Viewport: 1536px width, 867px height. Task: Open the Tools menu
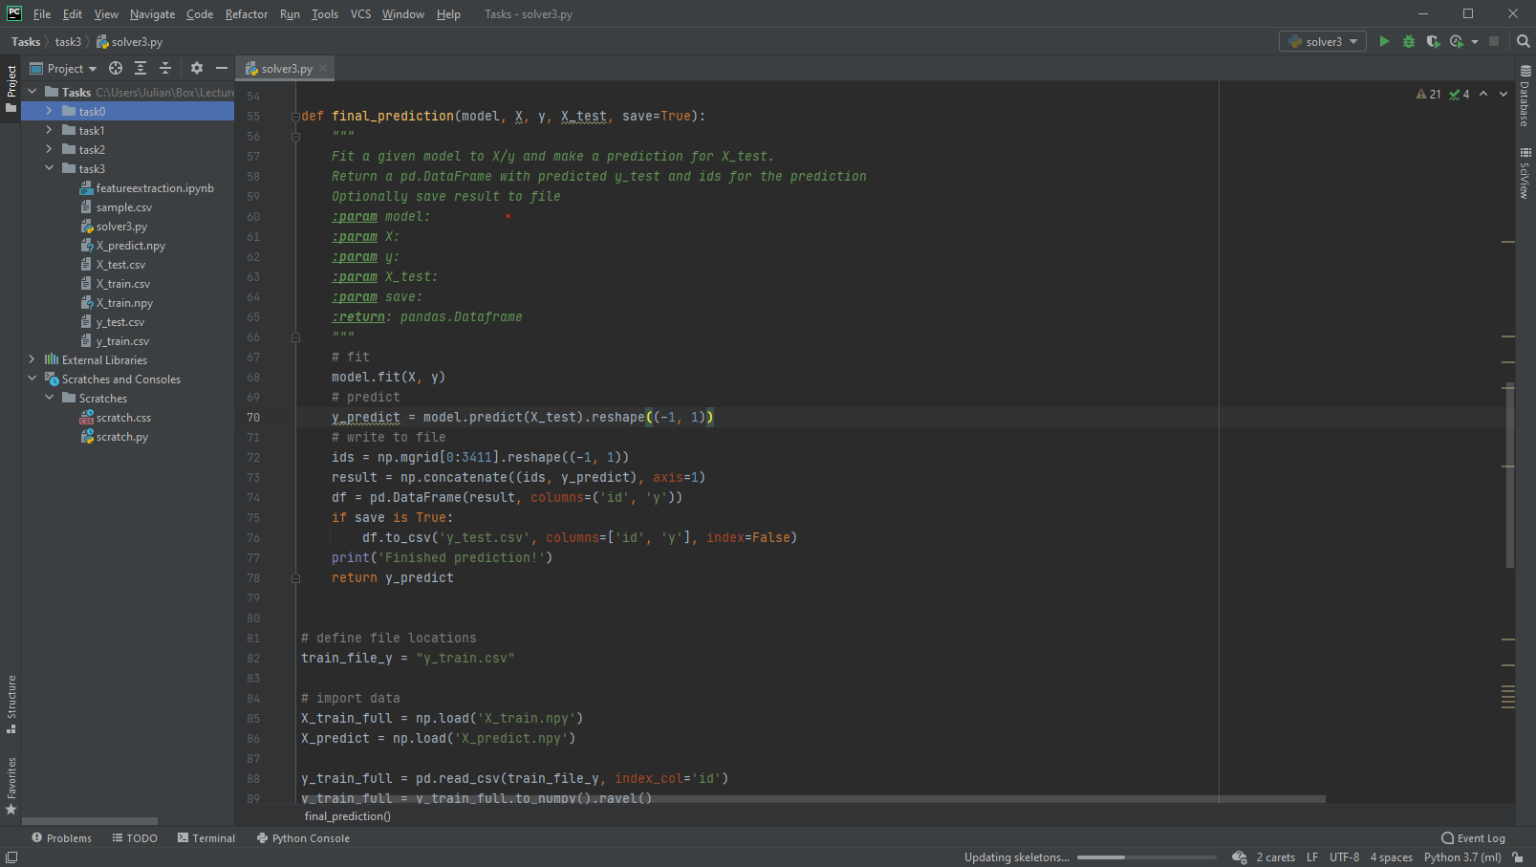[x=324, y=14]
